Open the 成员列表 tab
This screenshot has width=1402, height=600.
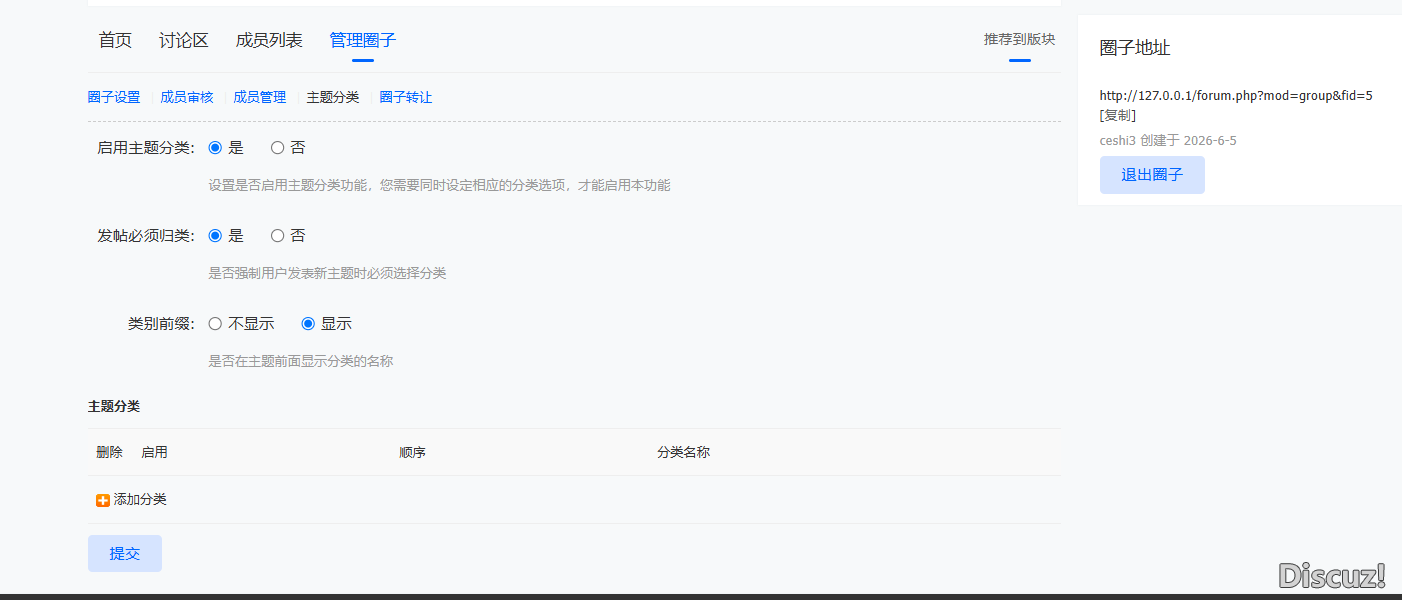[x=269, y=41]
